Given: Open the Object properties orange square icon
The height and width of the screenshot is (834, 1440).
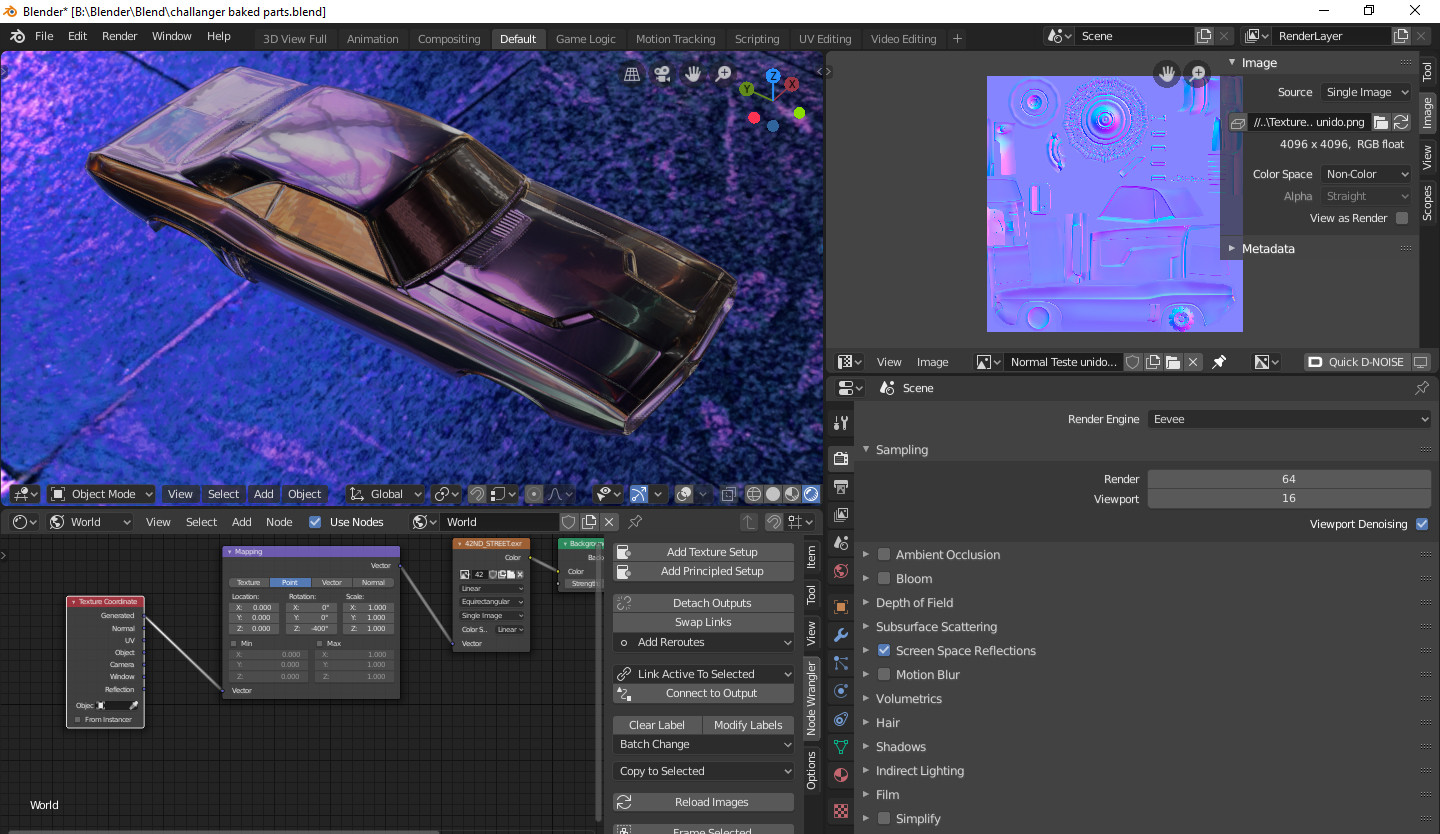Looking at the screenshot, I should click(841, 607).
